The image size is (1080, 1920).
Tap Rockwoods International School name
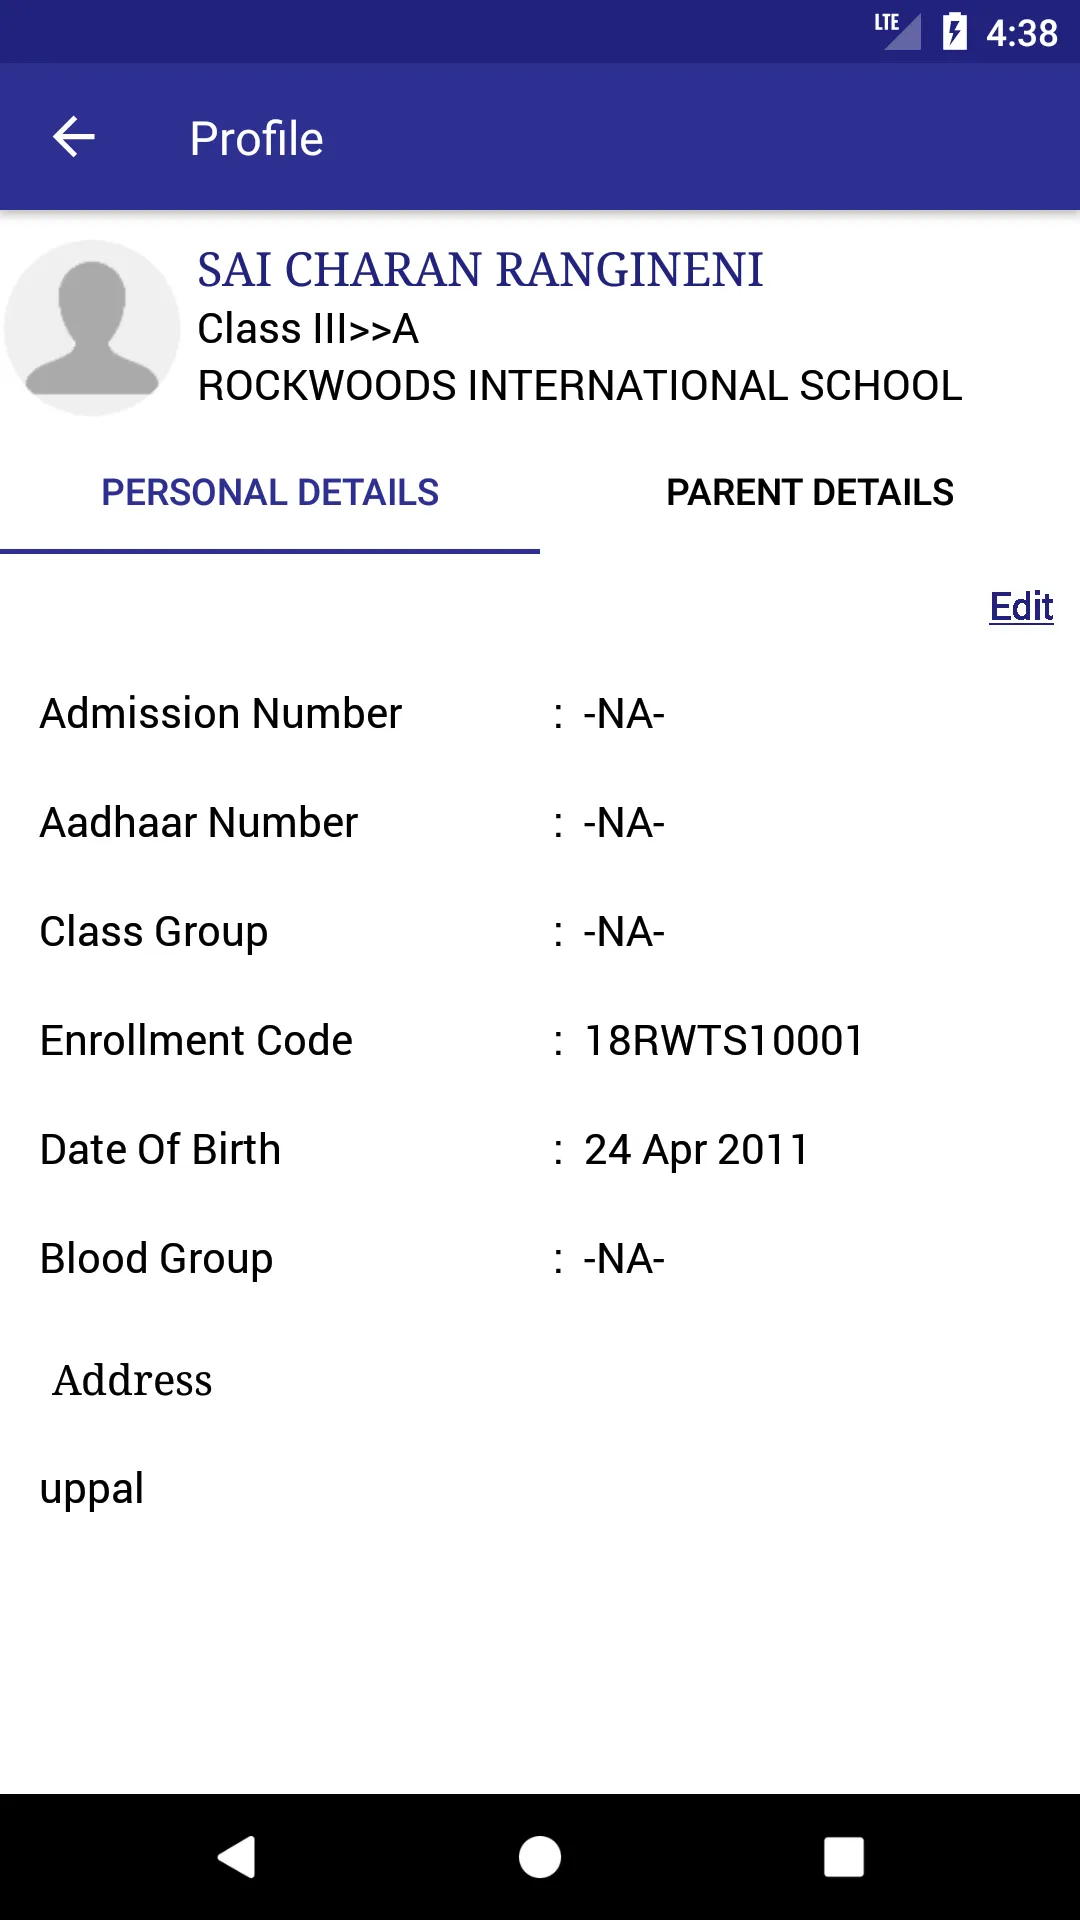[580, 386]
